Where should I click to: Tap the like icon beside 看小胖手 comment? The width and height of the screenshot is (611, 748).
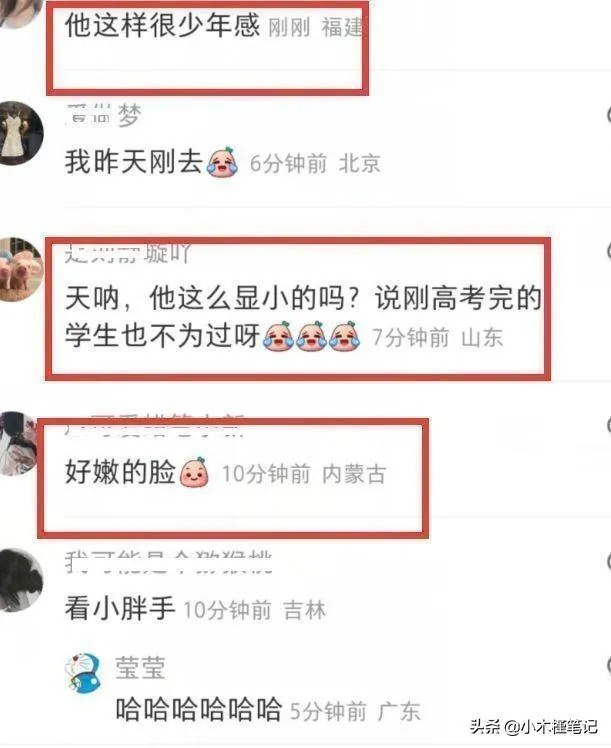[x=608, y=562]
